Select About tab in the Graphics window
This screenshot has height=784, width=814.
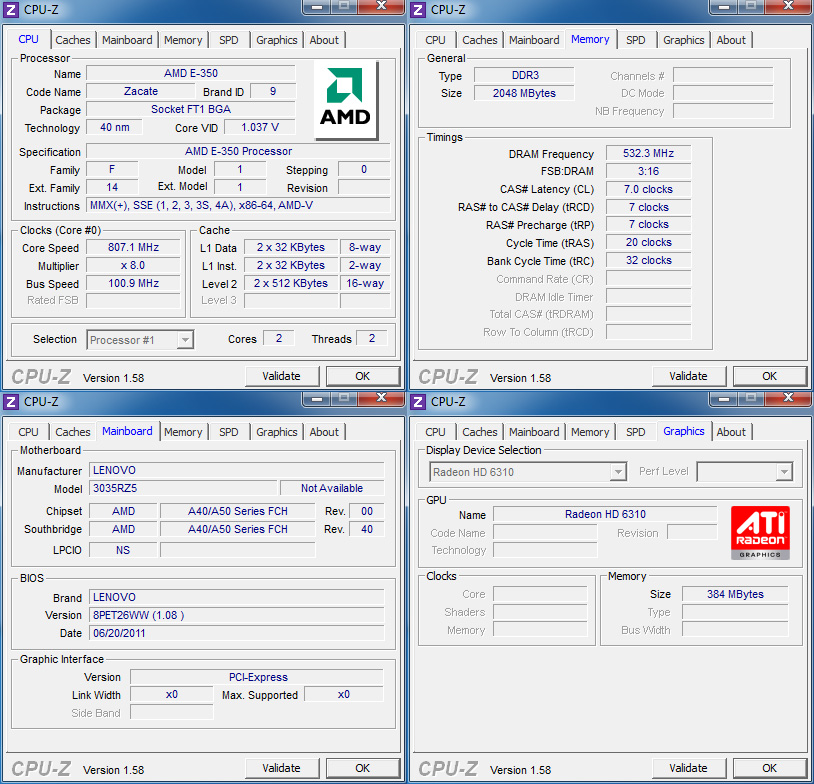tap(731, 432)
